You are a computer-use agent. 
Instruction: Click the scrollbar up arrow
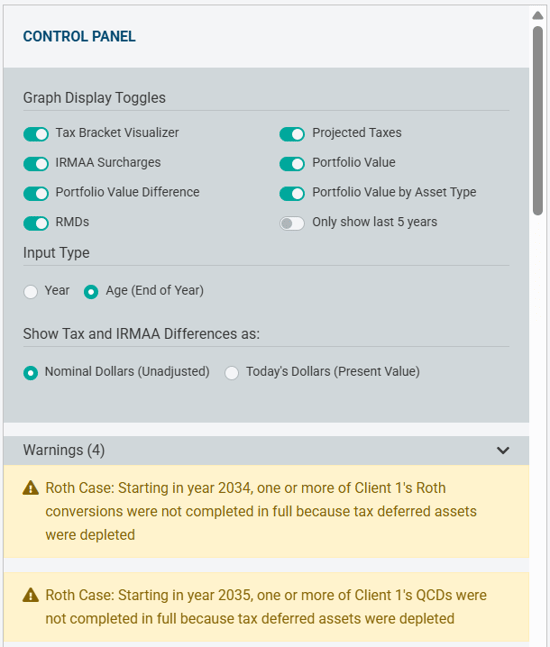[538, 16]
